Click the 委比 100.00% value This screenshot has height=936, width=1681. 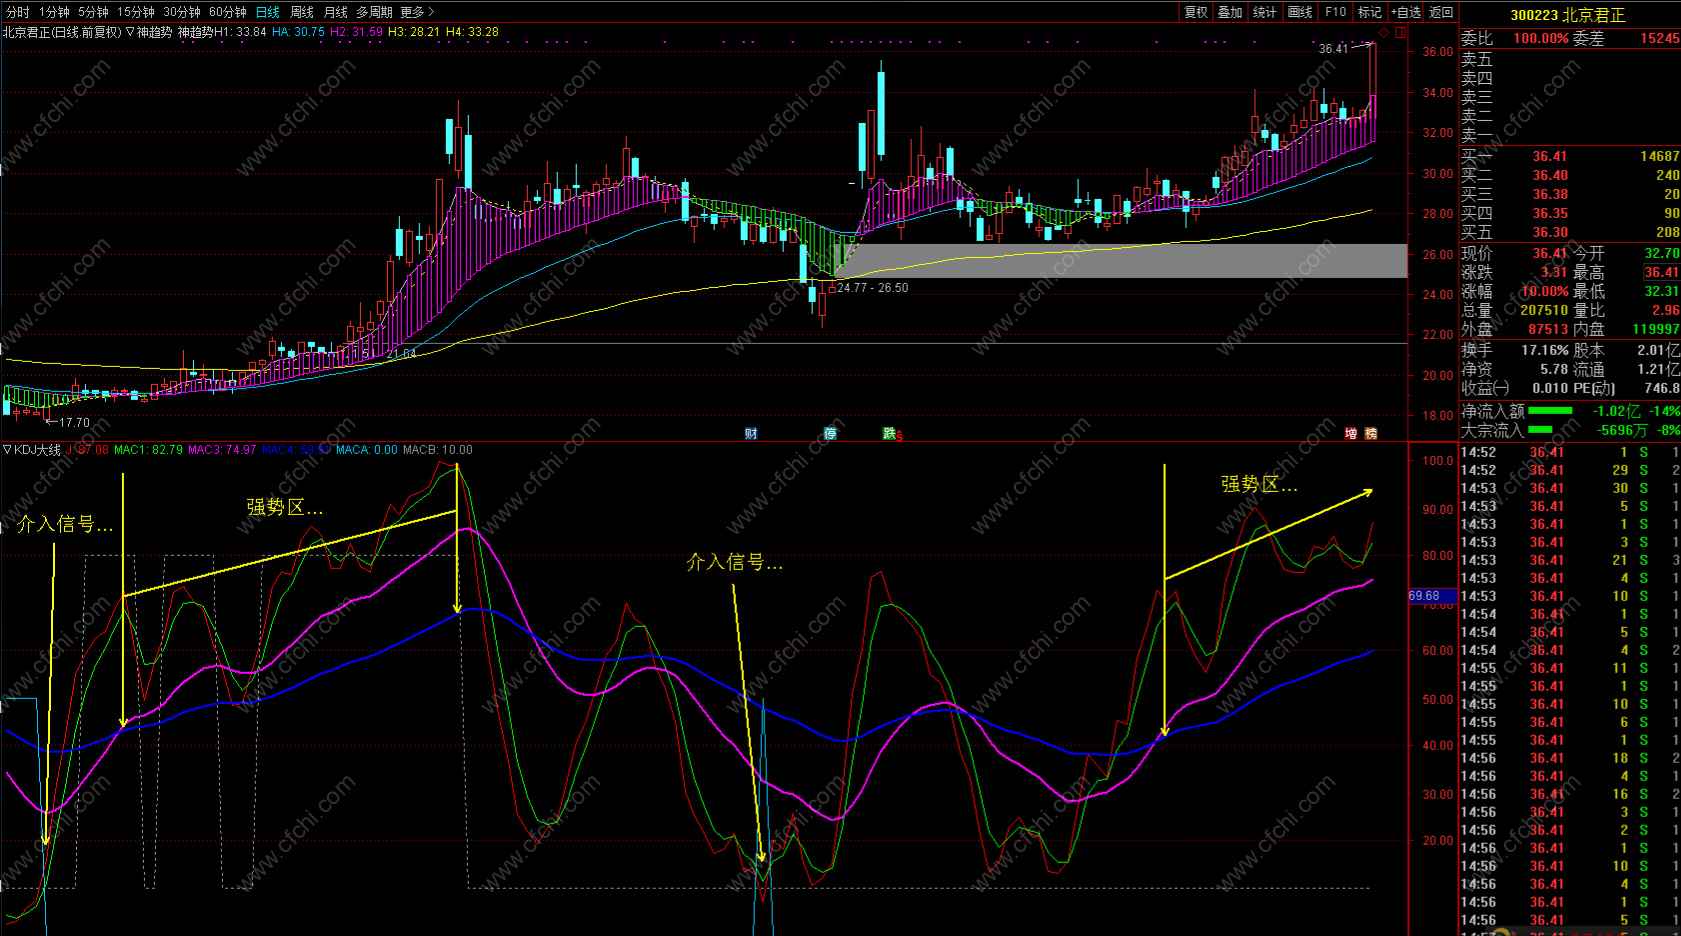1541,38
